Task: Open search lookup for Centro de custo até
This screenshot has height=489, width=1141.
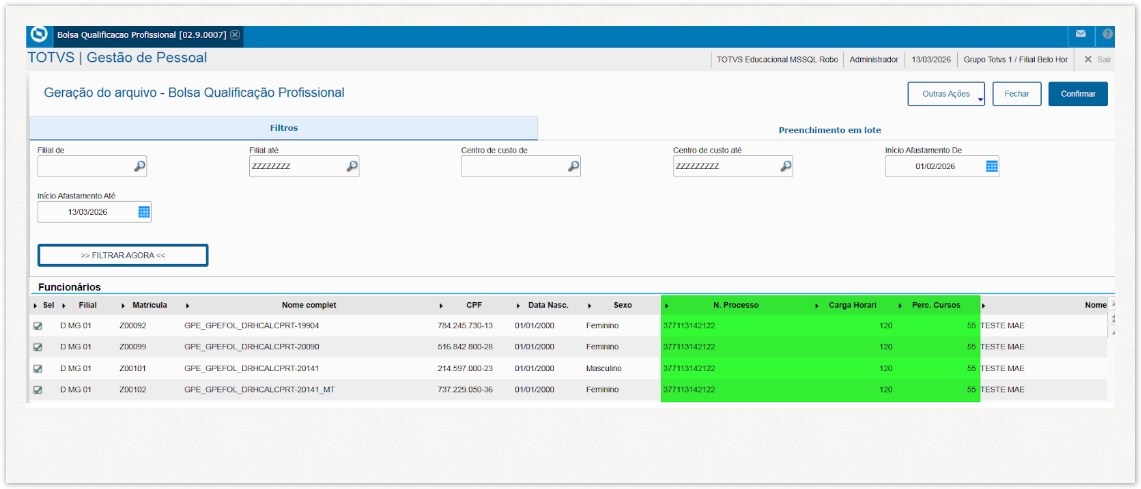Action: pyautogui.click(x=785, y=167)
